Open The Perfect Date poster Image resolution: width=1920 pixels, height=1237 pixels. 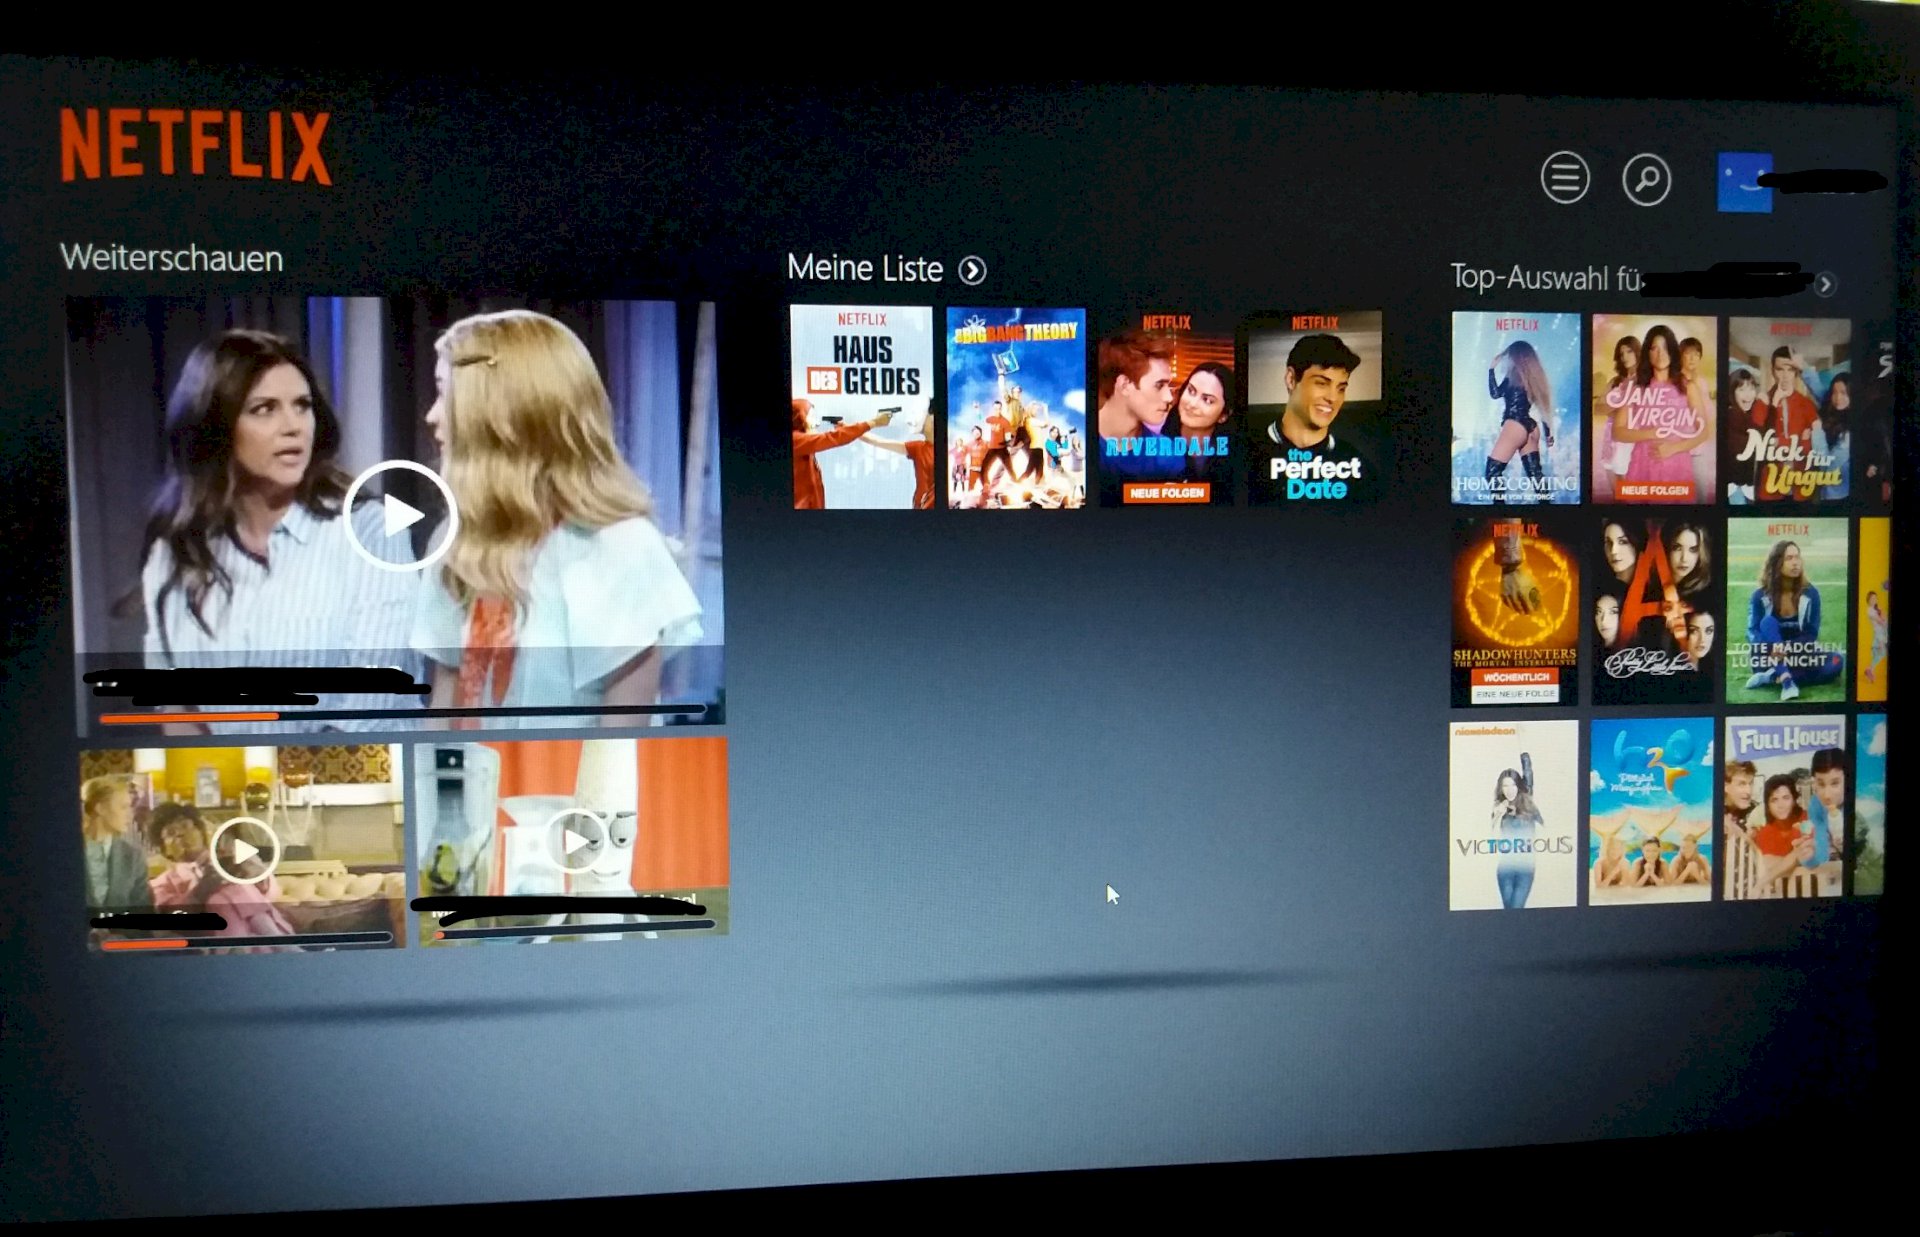1314,408
